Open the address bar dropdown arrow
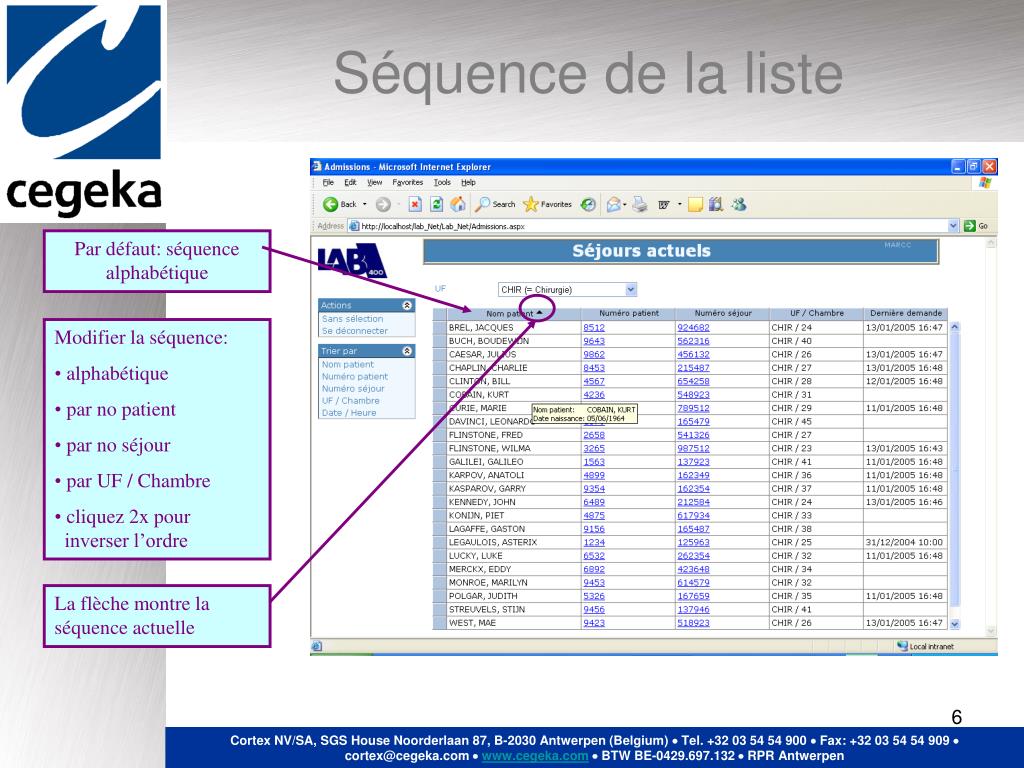Screen dimensions: 1024x768 pyautogui.click(x=953, y=226)
